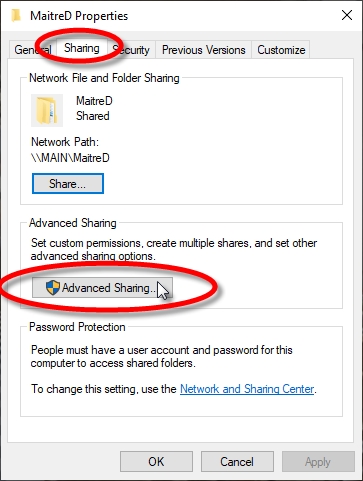This screenshot has height=481, width=363.
Task: Go to the Previous Versions tab
Action: pyautogui.click(x=203, y=50)
